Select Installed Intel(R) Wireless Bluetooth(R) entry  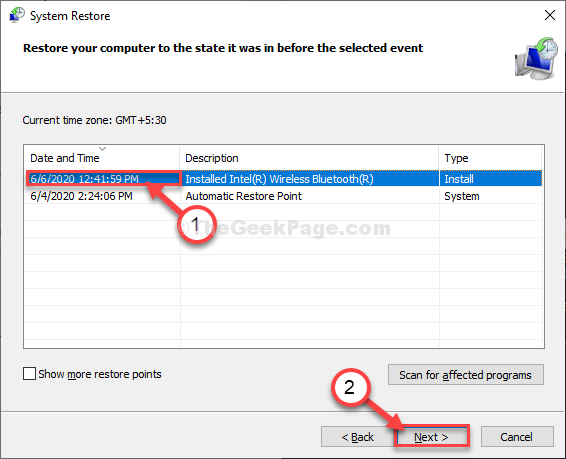[279, 179]
